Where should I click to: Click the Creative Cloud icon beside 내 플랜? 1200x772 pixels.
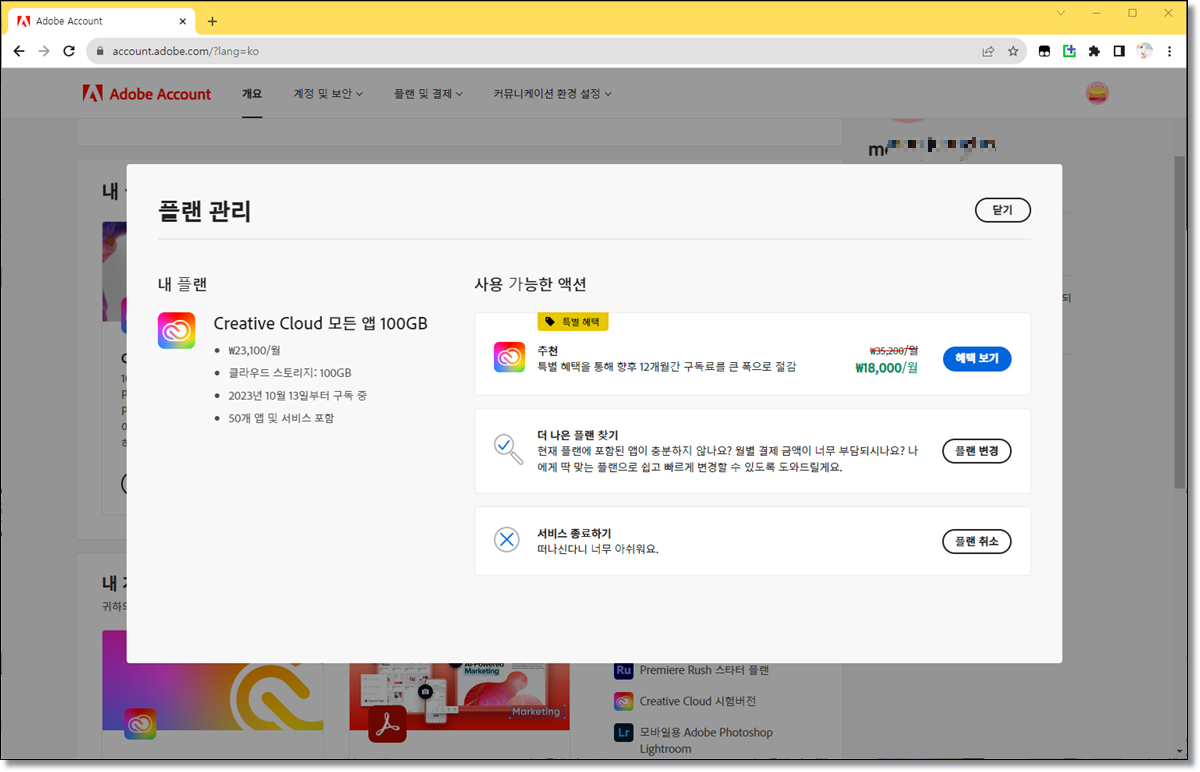[x=176, y=331]
